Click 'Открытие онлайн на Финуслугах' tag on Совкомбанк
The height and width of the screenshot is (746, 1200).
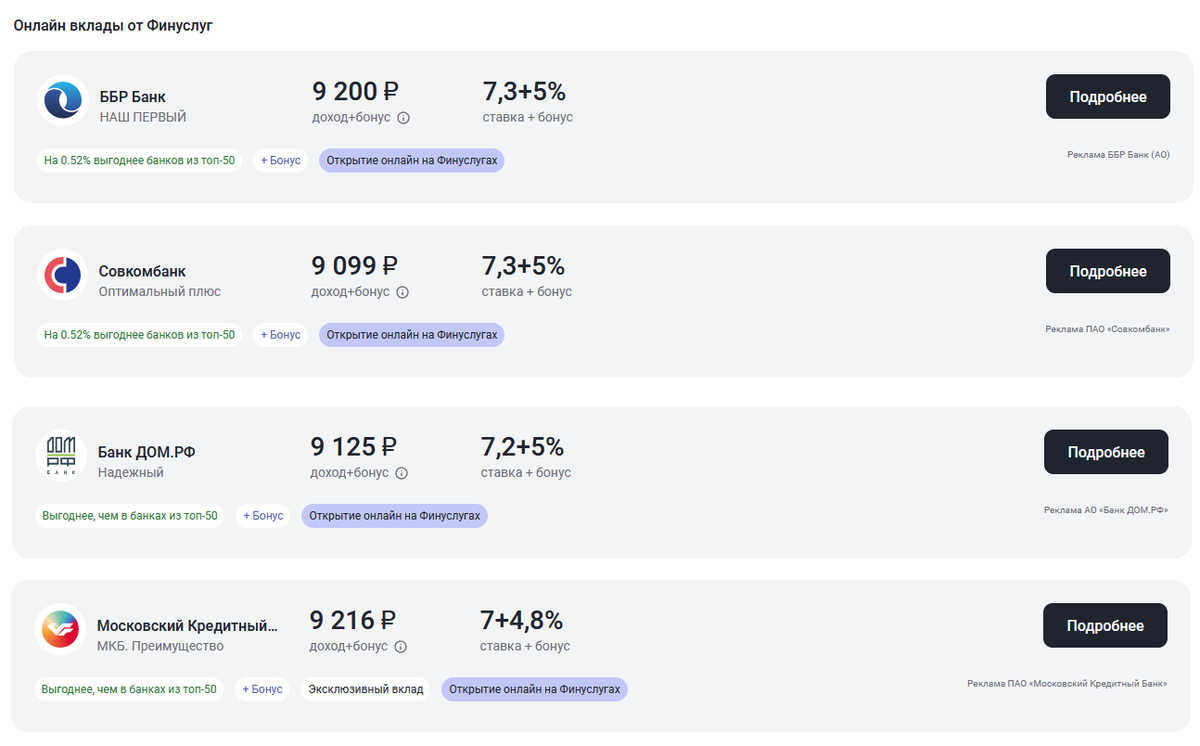tap(412, 335)
